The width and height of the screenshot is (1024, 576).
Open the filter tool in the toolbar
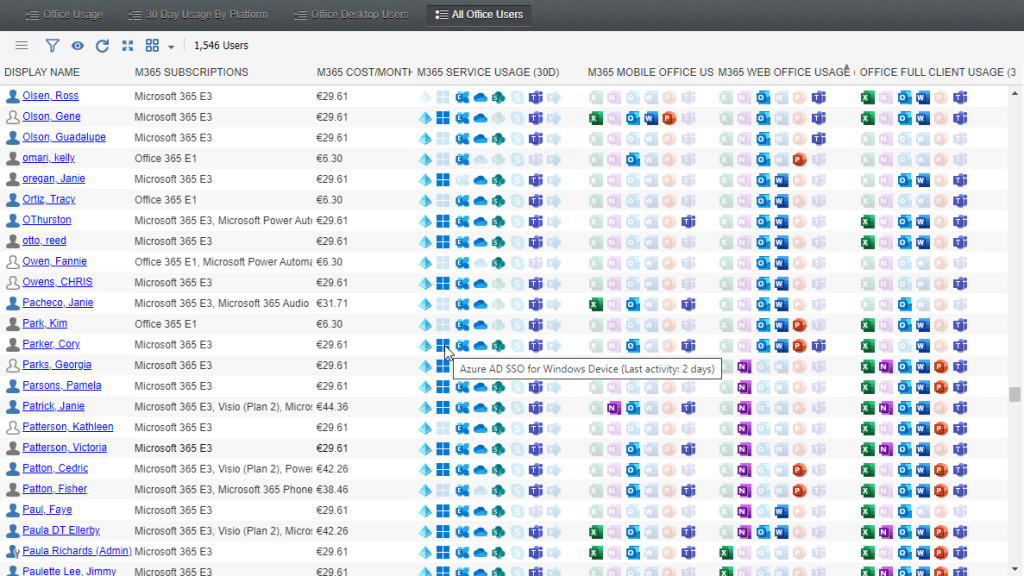(x=52, y=46)
